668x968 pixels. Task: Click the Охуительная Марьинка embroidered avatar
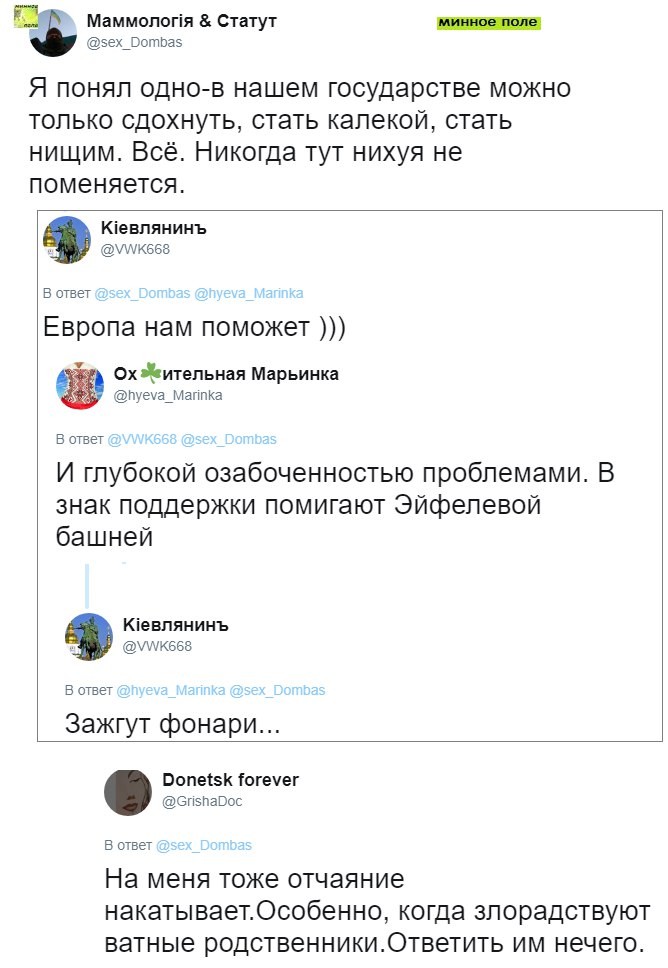81,385
